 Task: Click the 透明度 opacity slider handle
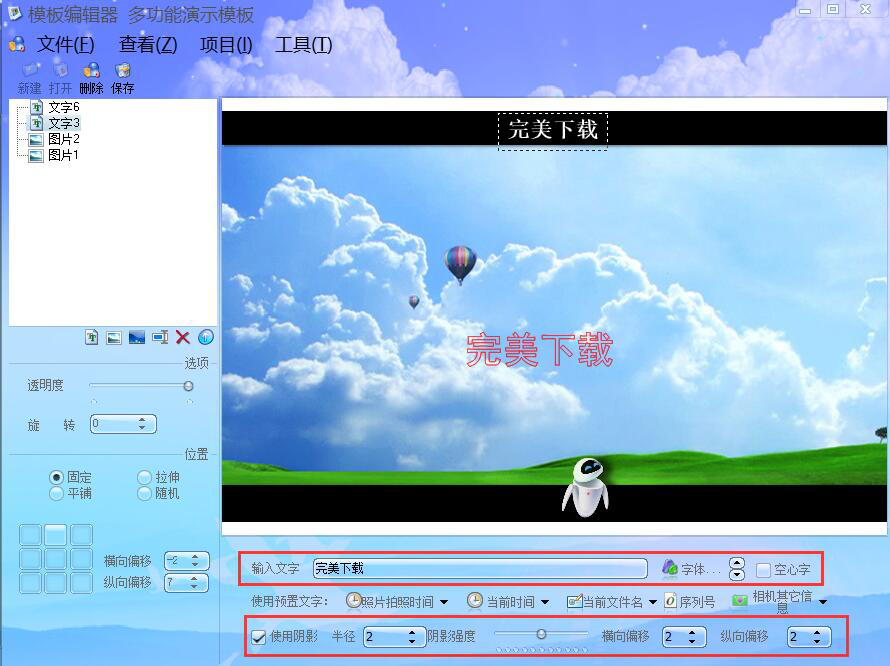(x=188, y=386)
